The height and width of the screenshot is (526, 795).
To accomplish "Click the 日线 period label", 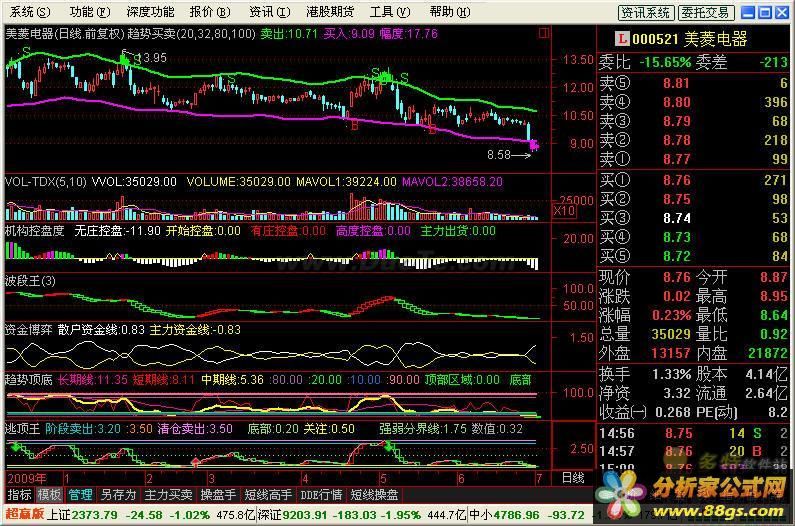I will [573, 478].
